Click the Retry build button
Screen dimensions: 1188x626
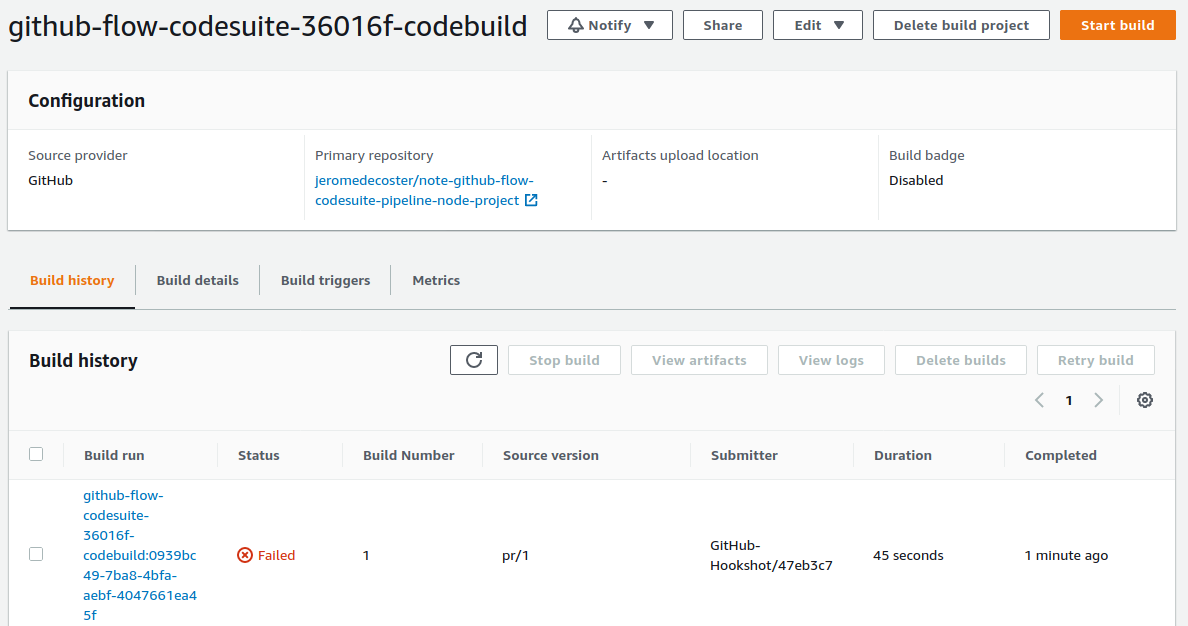click(1096, 360)
